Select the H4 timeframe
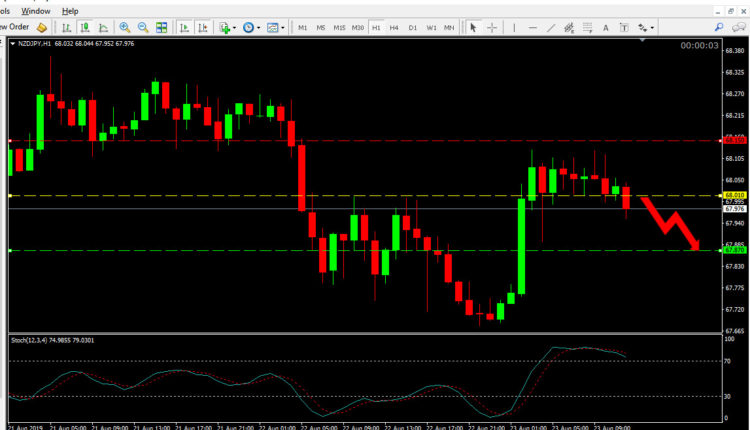 [394, 28]
